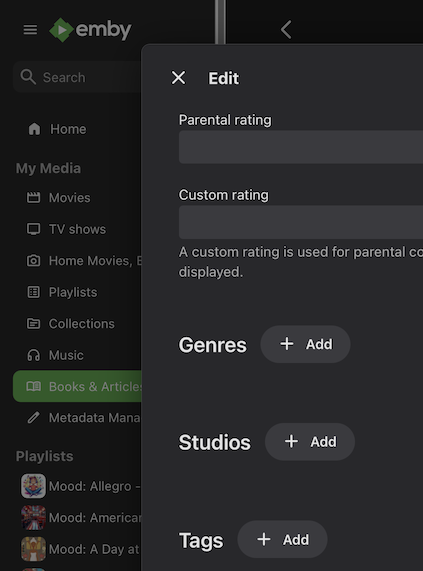Click the Emby logo

90,30
